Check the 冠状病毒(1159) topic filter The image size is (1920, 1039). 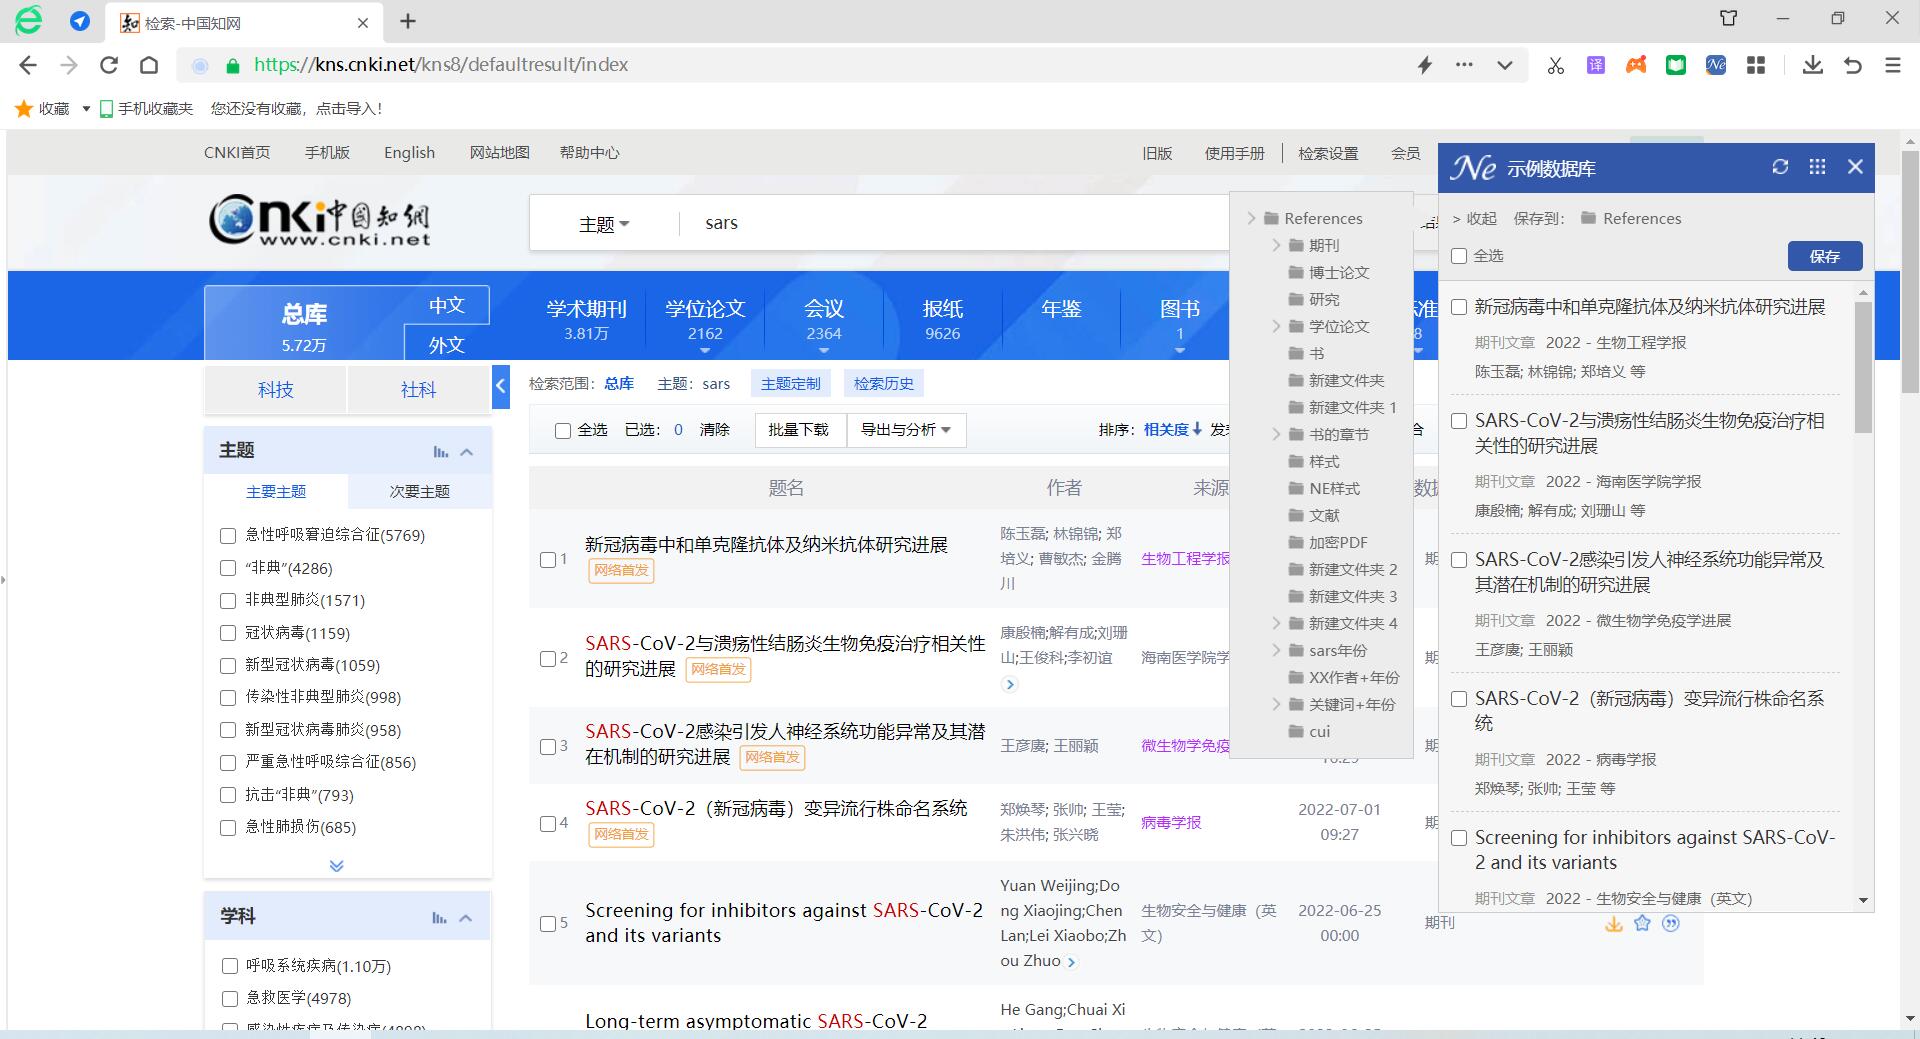tap(228, 633)
